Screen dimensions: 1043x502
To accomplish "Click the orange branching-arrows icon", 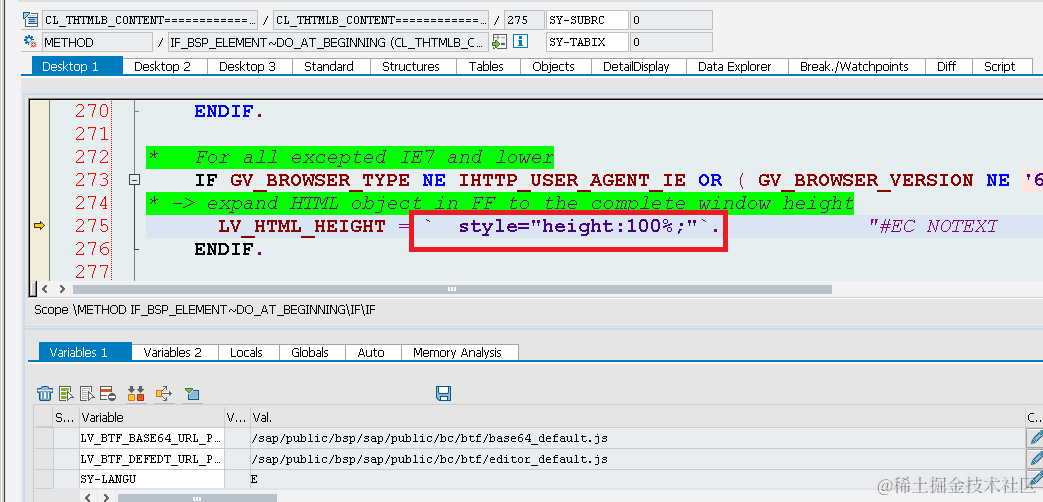I will click(164, 394).
